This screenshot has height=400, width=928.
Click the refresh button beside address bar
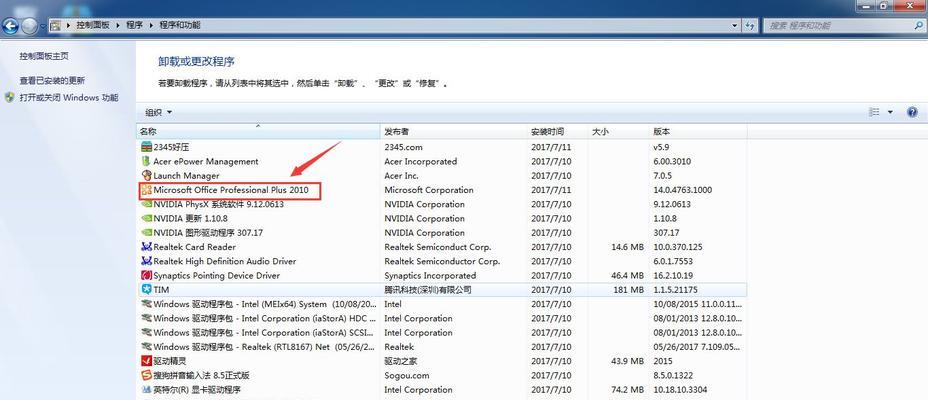(750, 25)
